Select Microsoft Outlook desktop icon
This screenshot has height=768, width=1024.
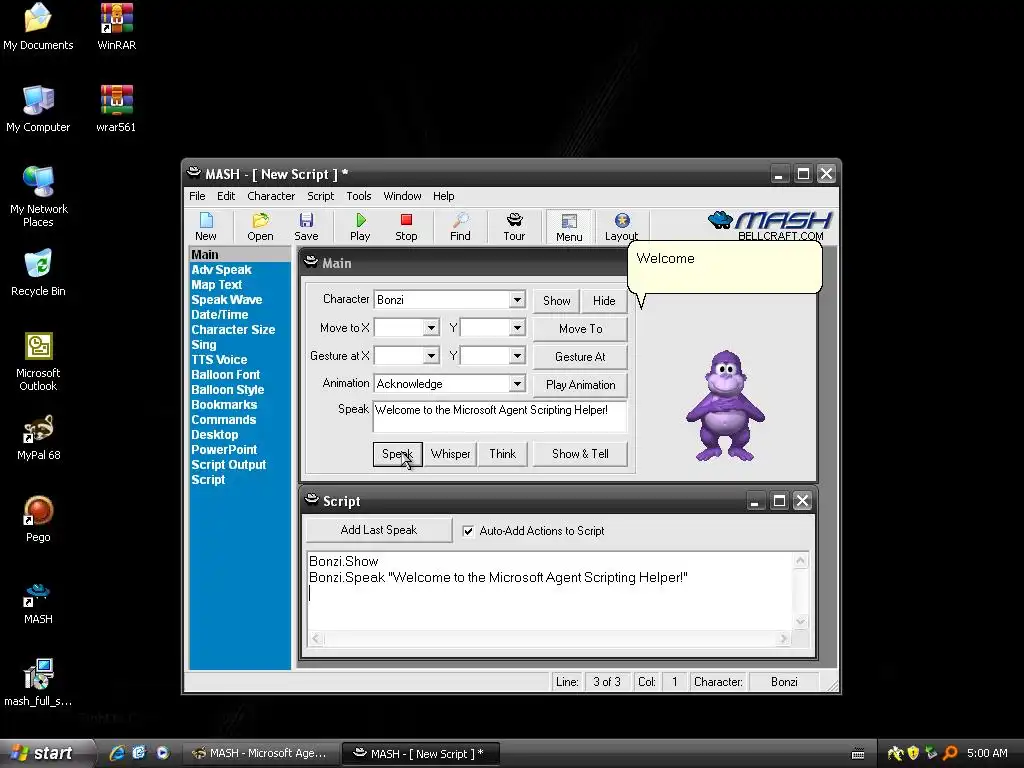point(38,361)
